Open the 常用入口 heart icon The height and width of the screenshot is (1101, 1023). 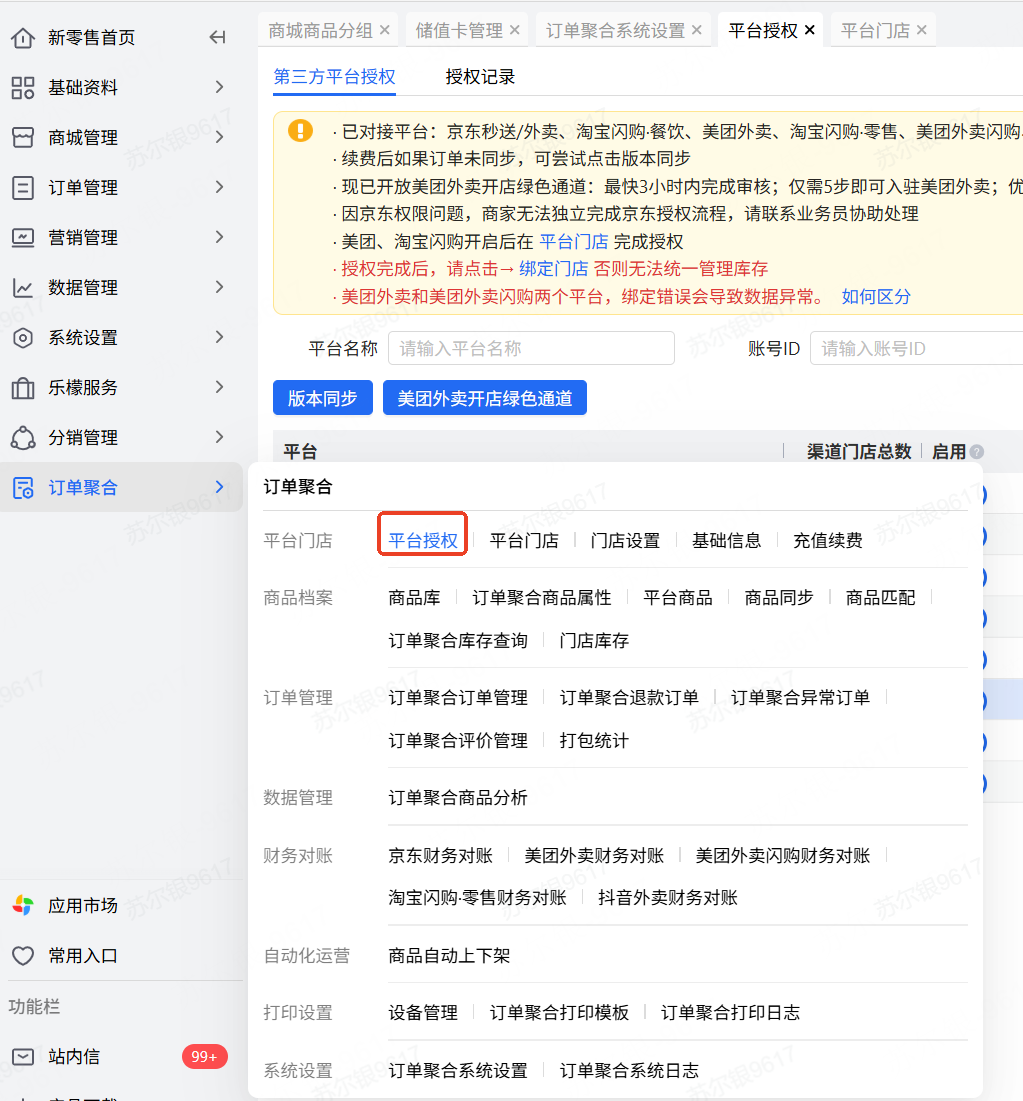point(22,956)
